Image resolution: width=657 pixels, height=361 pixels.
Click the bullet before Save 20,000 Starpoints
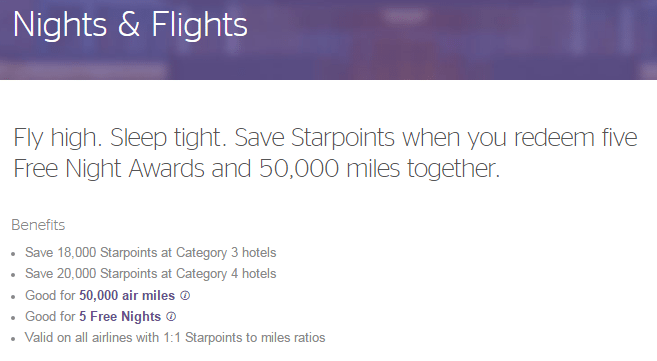(x=13, y=275)
